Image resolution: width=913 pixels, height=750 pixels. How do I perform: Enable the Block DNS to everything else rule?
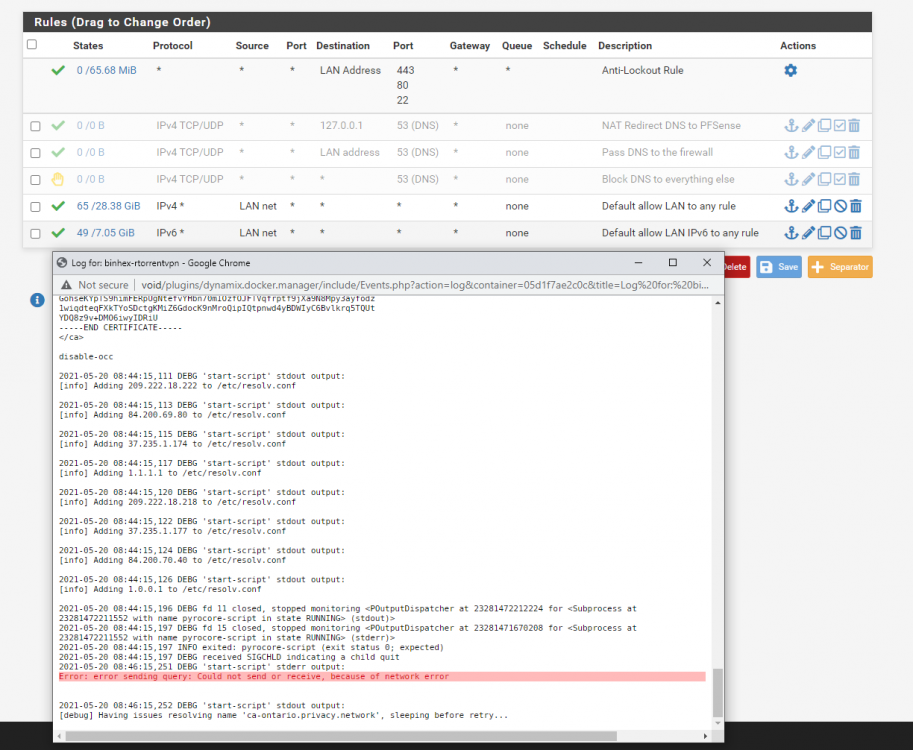click(839, 179)
